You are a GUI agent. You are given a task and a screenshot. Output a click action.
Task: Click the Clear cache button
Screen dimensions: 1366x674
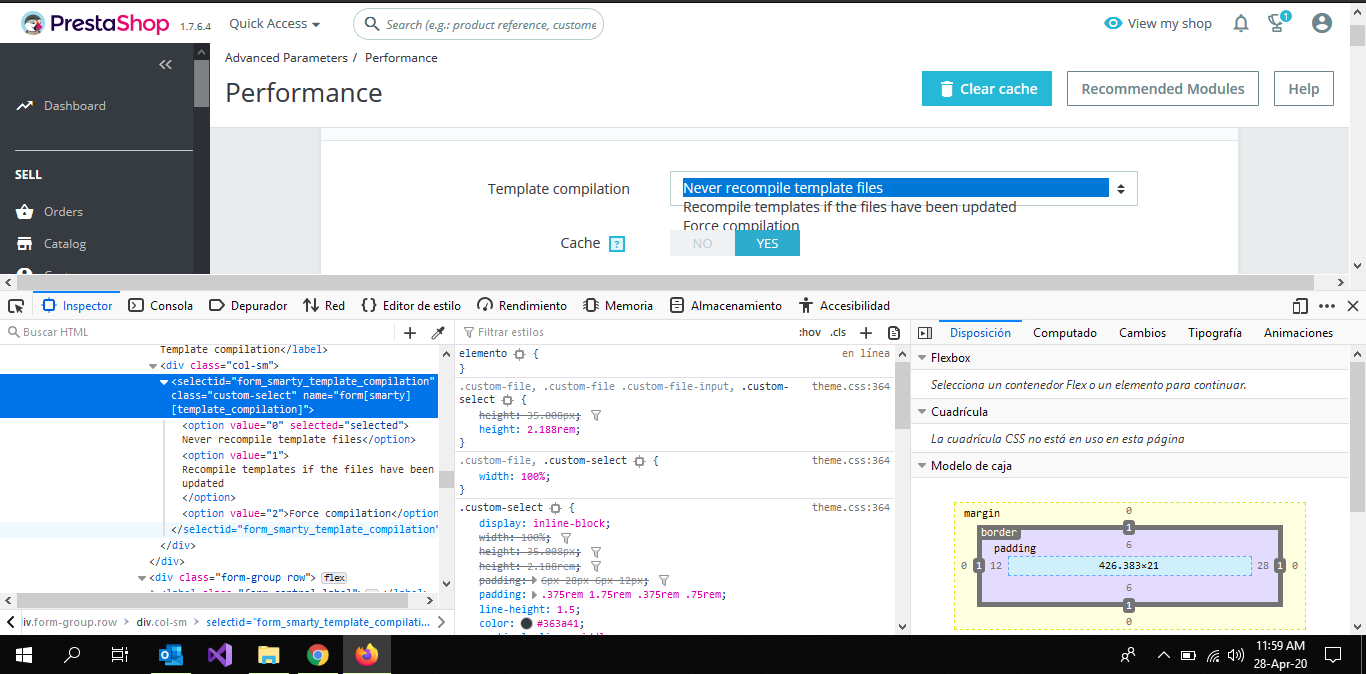[987, 88]
